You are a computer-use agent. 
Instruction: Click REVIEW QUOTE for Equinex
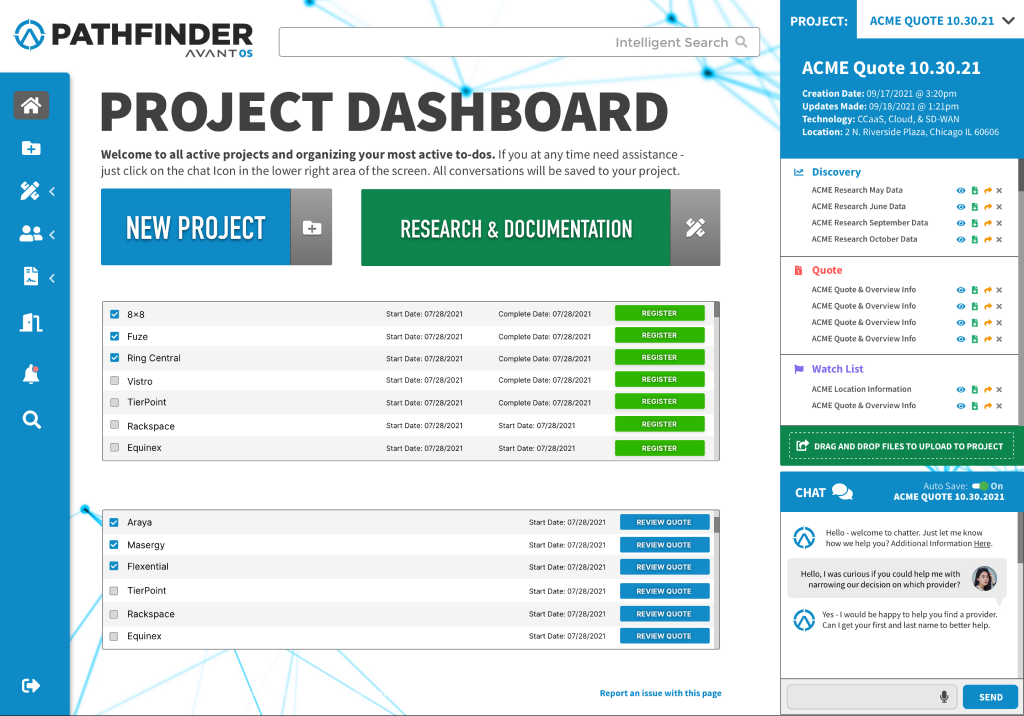coord(664,636)
